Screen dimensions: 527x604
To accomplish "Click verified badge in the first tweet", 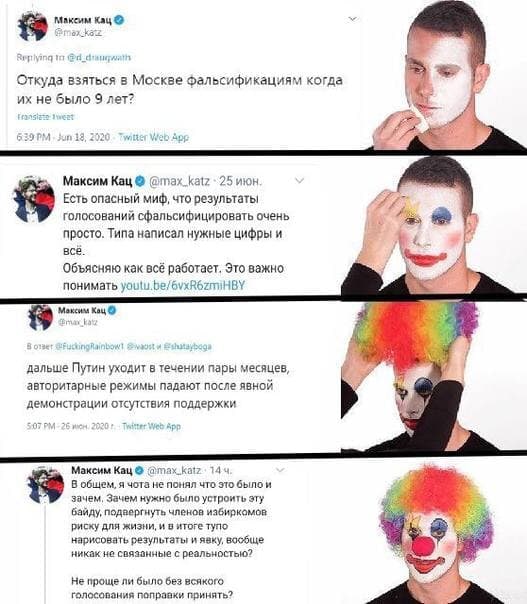I will 119,20.
